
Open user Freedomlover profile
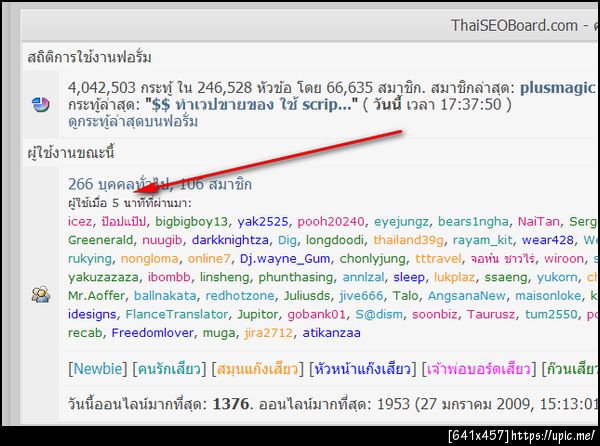152,333
